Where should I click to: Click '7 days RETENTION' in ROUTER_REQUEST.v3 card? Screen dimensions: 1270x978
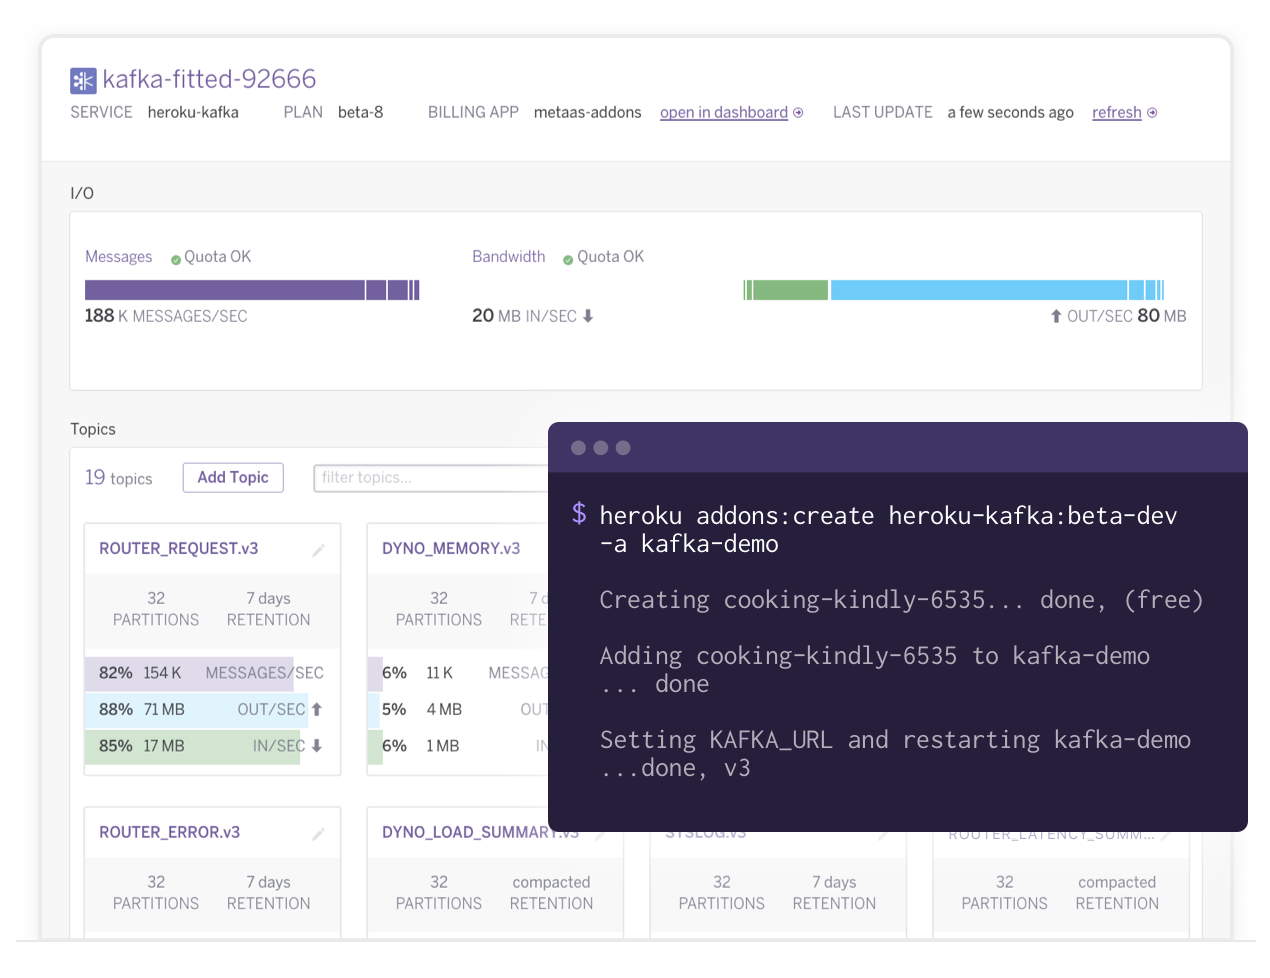click(x=268, y=609)
